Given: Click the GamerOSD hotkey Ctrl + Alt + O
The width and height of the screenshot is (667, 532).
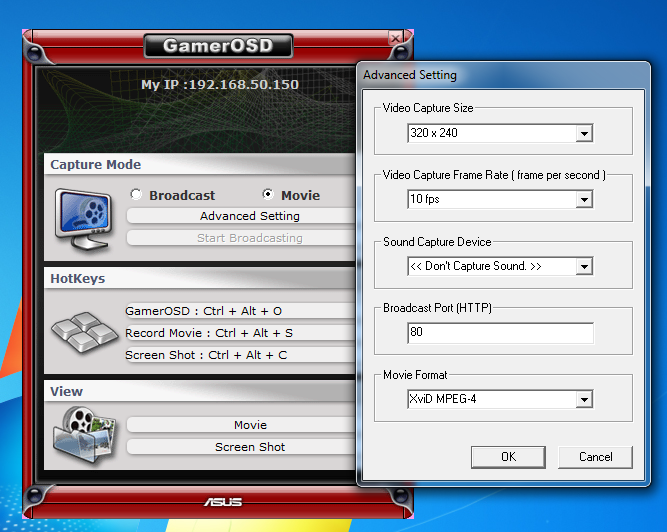Looking at the screenshot, I should click(x=240, y=311).
